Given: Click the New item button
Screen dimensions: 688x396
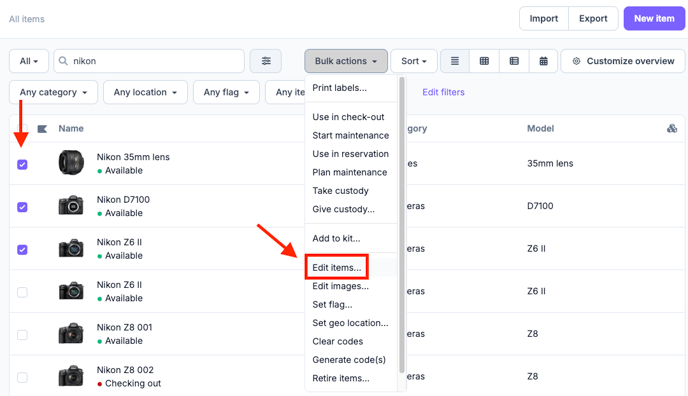Looking at the screenshot, I should tap(654, 18).
